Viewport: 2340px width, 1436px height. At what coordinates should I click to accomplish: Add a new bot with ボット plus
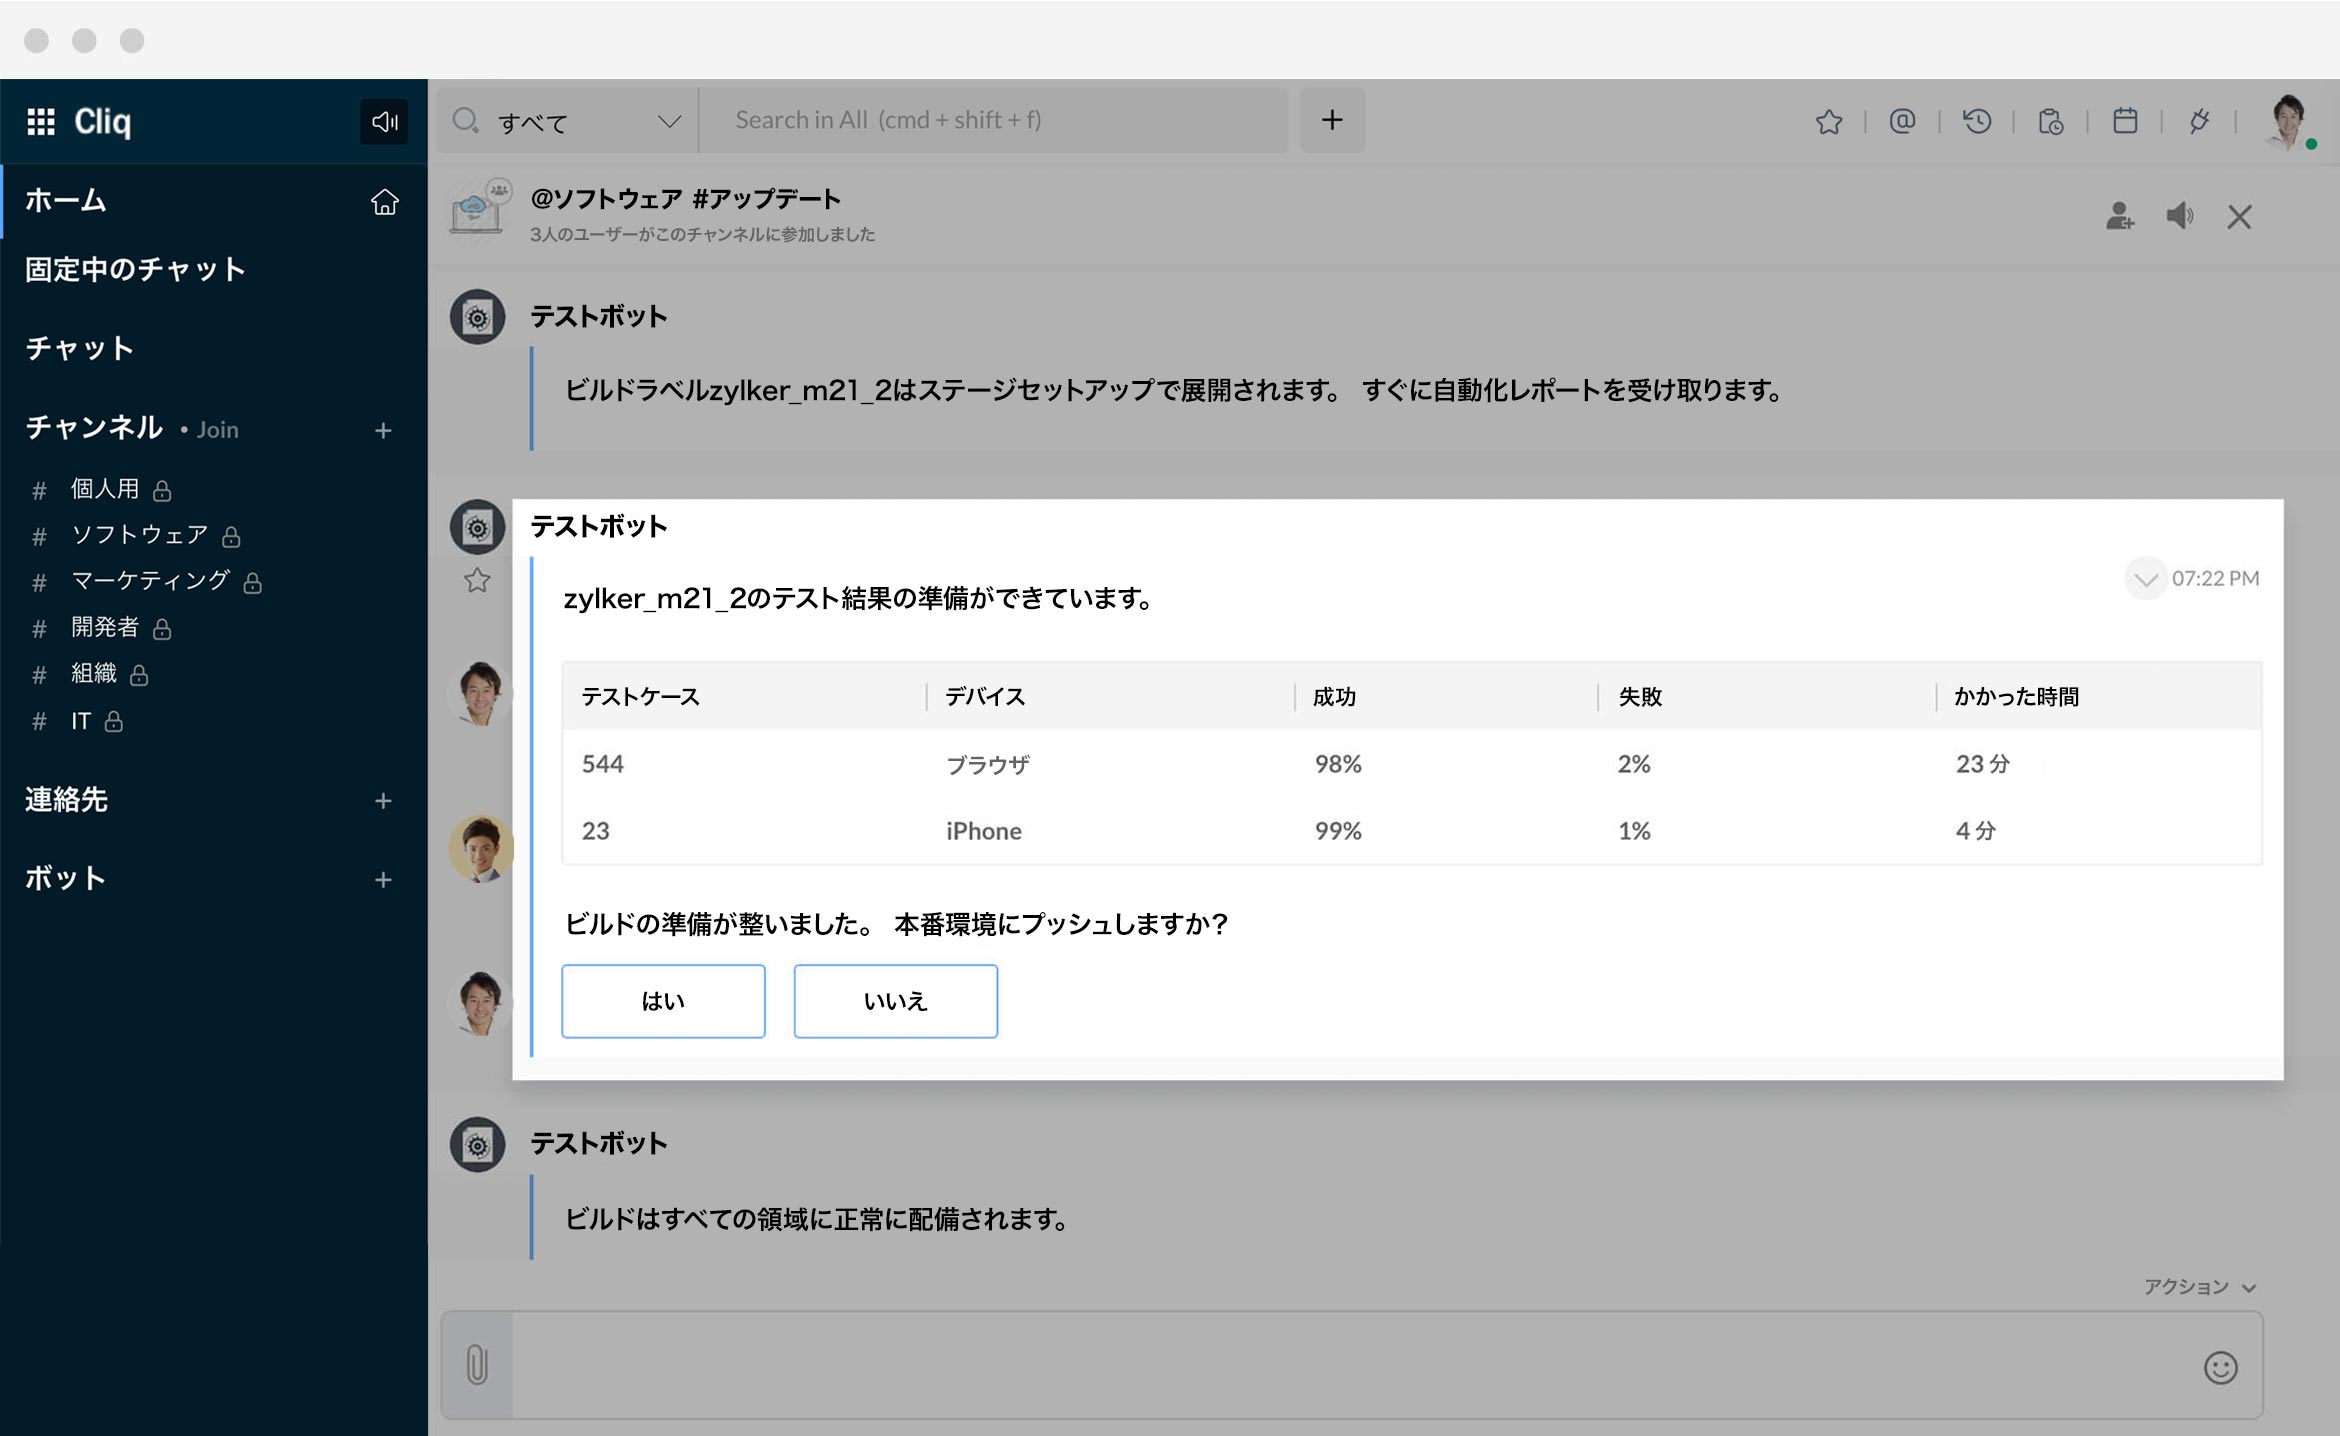pyautogui.click(x=383, y=880)
